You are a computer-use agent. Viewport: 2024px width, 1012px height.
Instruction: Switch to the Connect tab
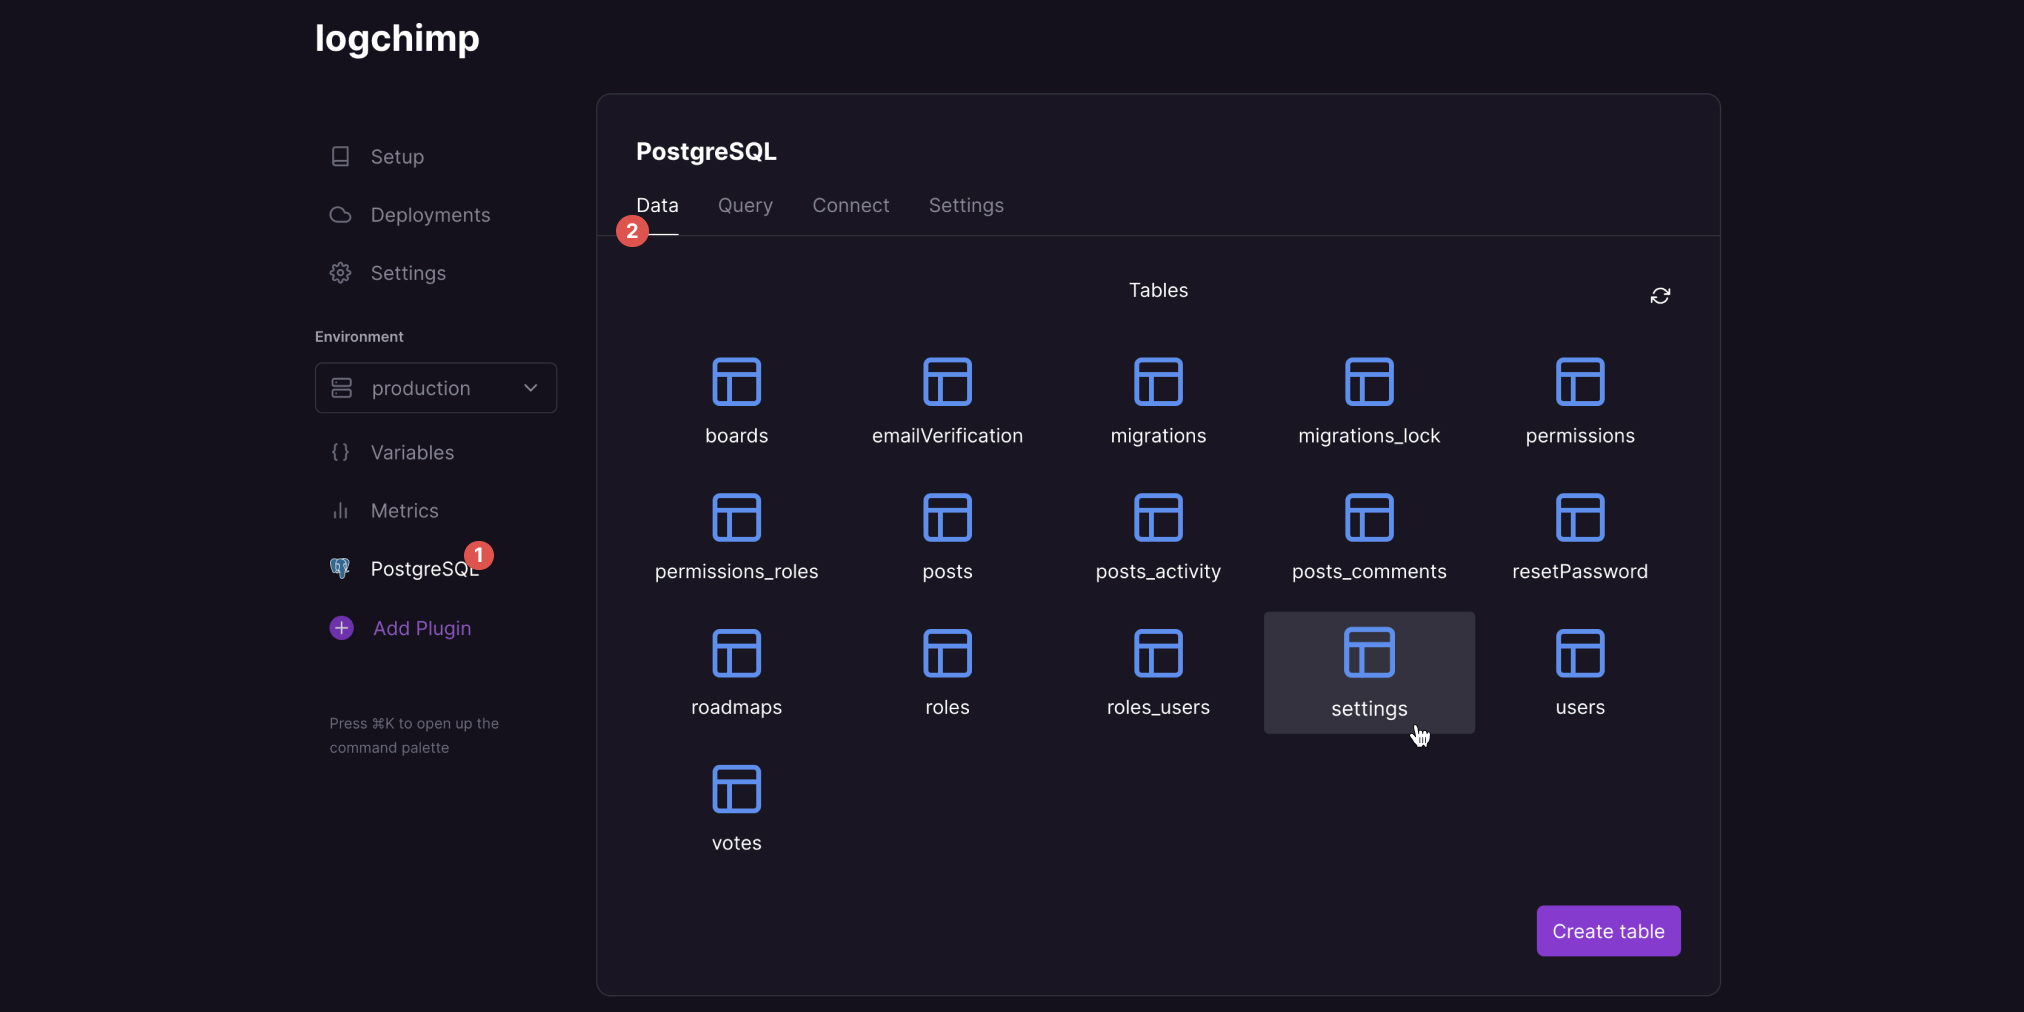851,205
